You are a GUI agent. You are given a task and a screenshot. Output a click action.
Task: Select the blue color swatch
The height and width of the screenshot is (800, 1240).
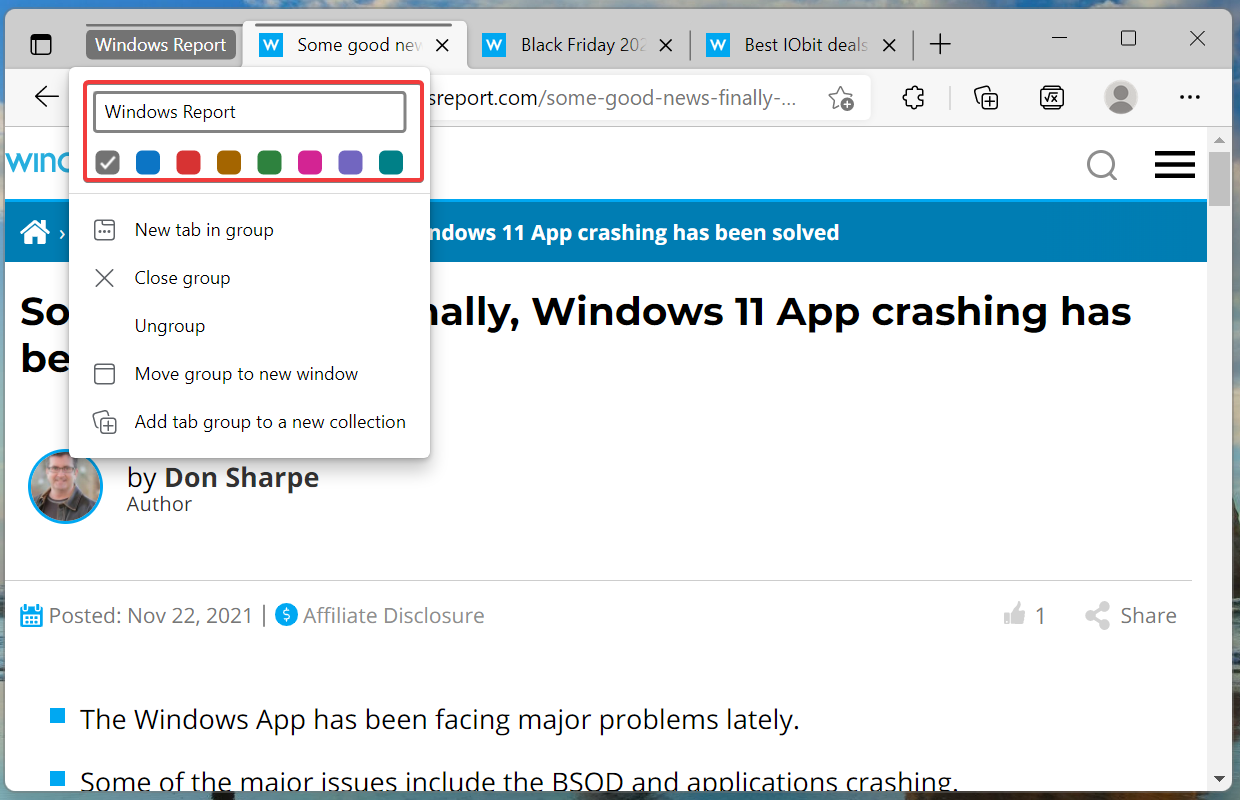click(148, 162)
